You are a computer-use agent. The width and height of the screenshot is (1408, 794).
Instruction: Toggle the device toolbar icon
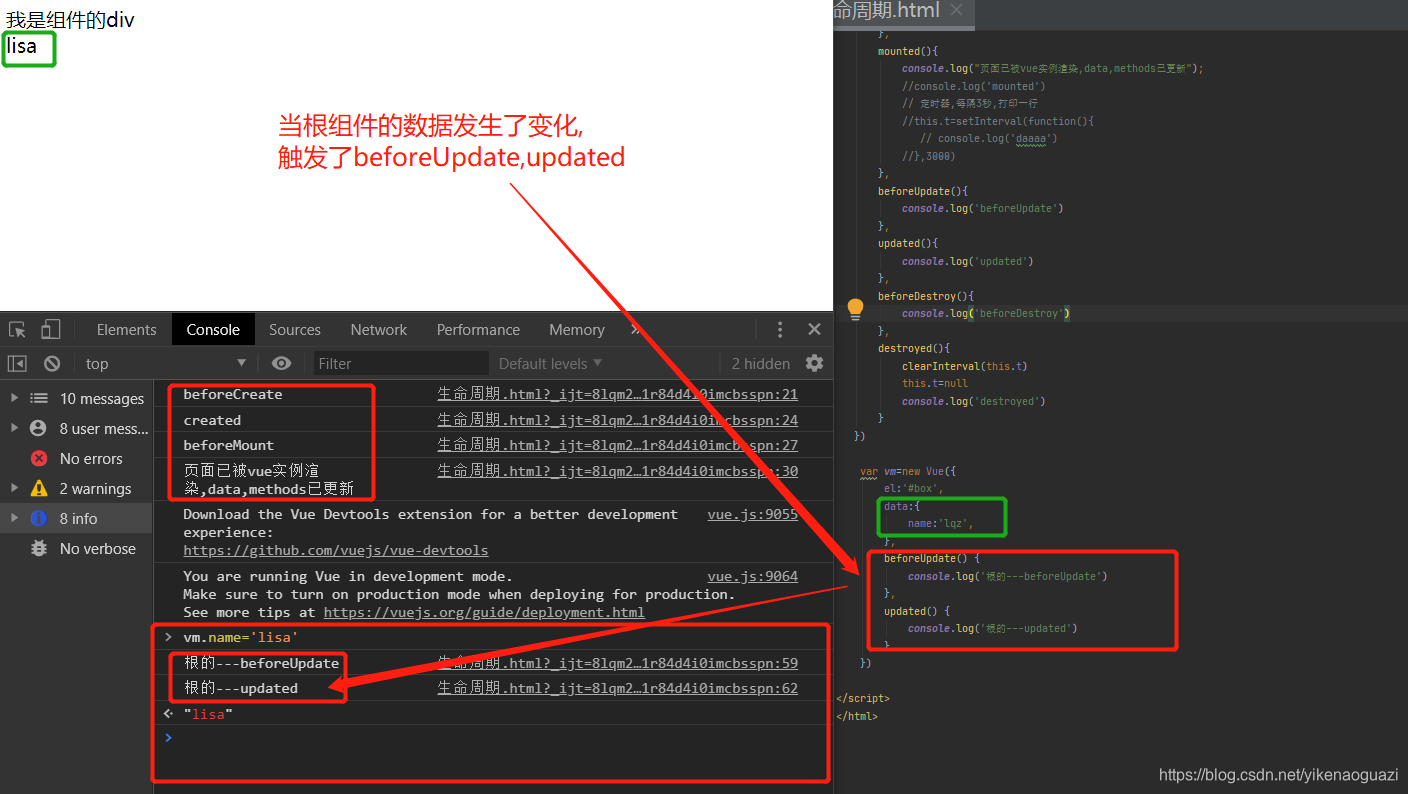(50, 330)
